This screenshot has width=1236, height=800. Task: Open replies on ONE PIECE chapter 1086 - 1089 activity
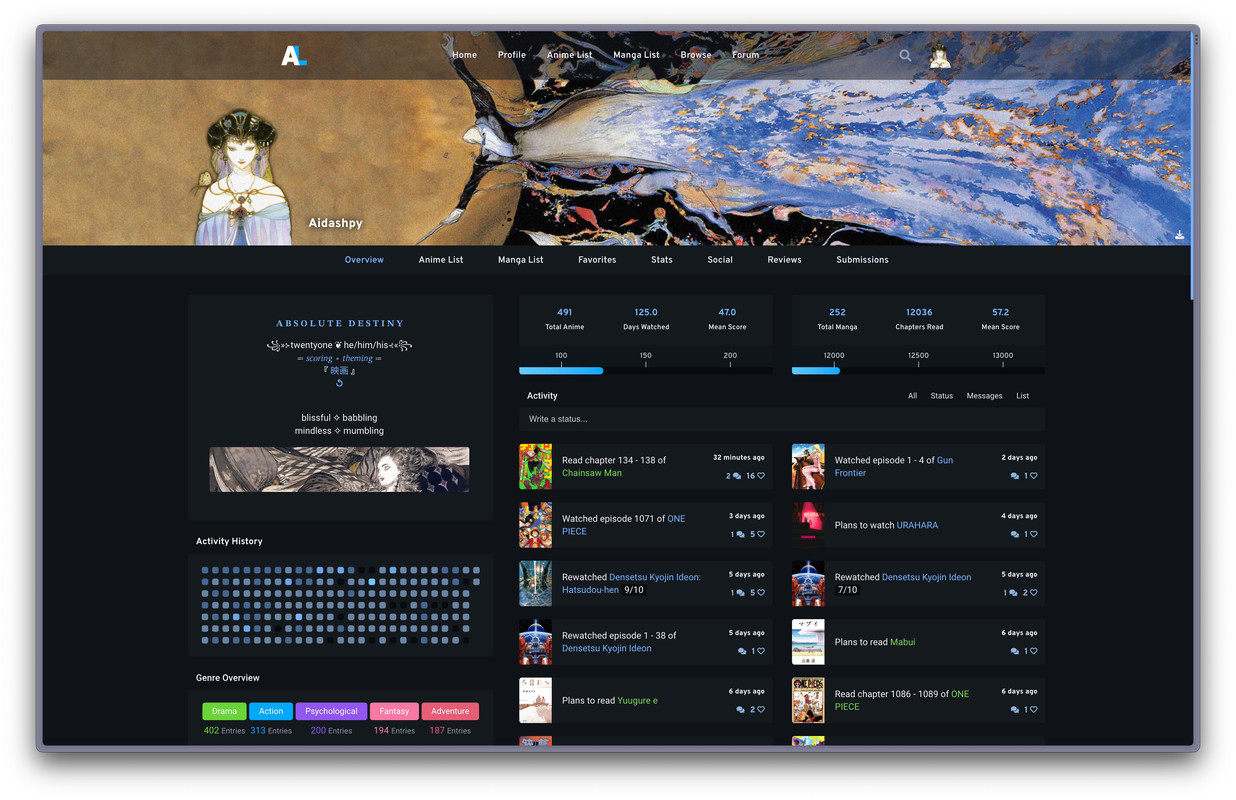[x=1015, y=710]
